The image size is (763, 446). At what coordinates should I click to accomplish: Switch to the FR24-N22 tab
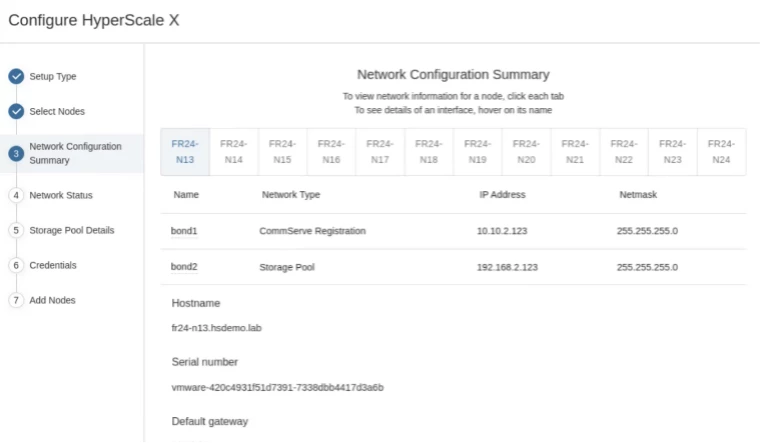(x=624, y=152)
